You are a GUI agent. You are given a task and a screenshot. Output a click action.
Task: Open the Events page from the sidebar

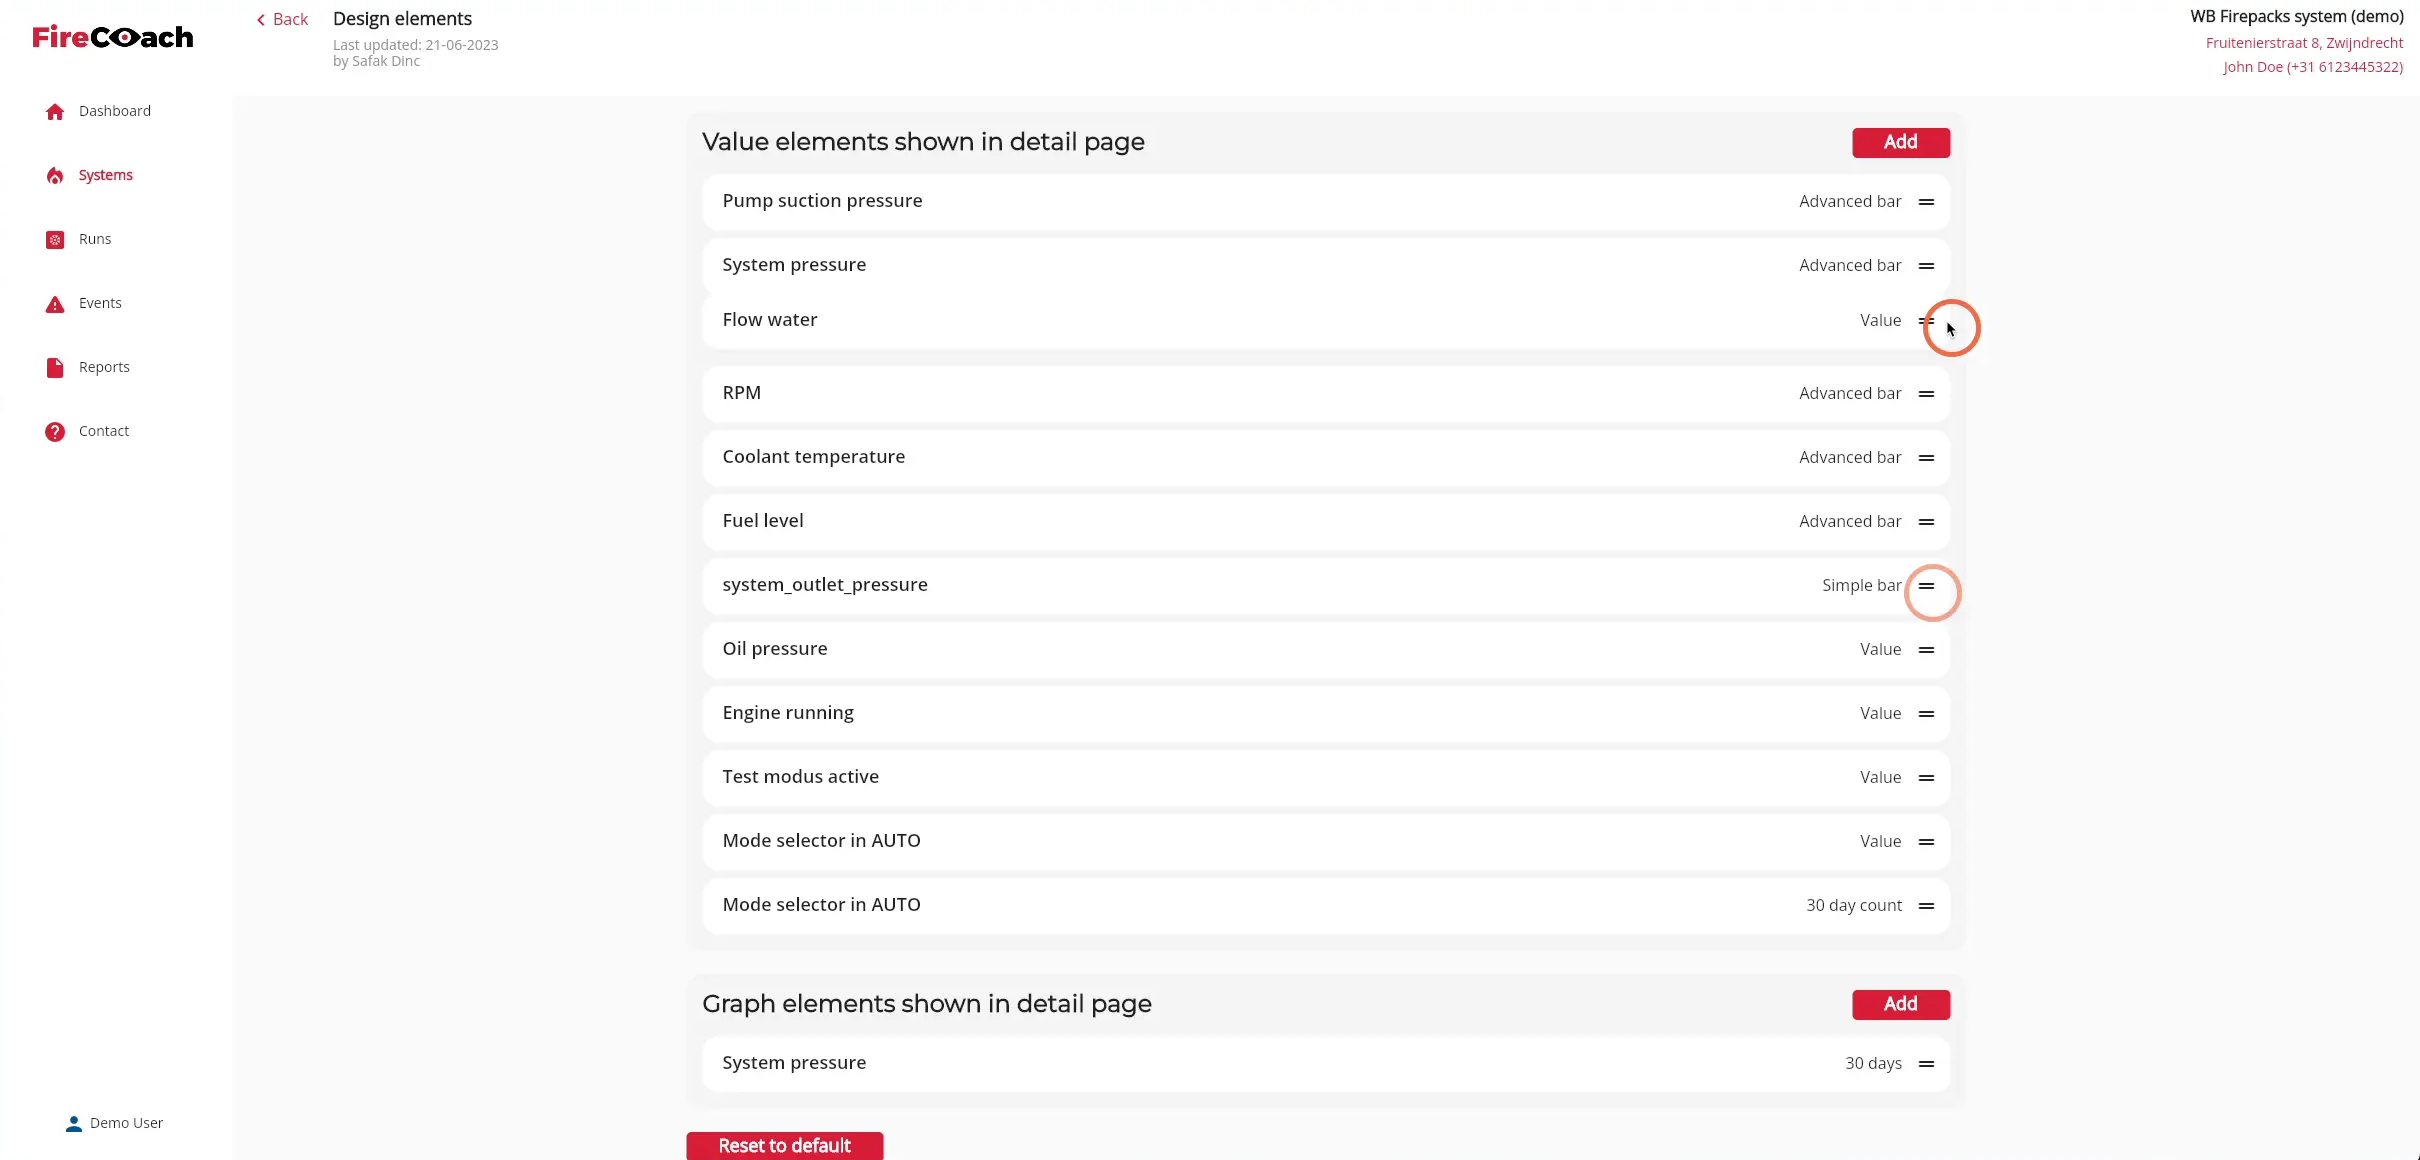tap(100, 303)
